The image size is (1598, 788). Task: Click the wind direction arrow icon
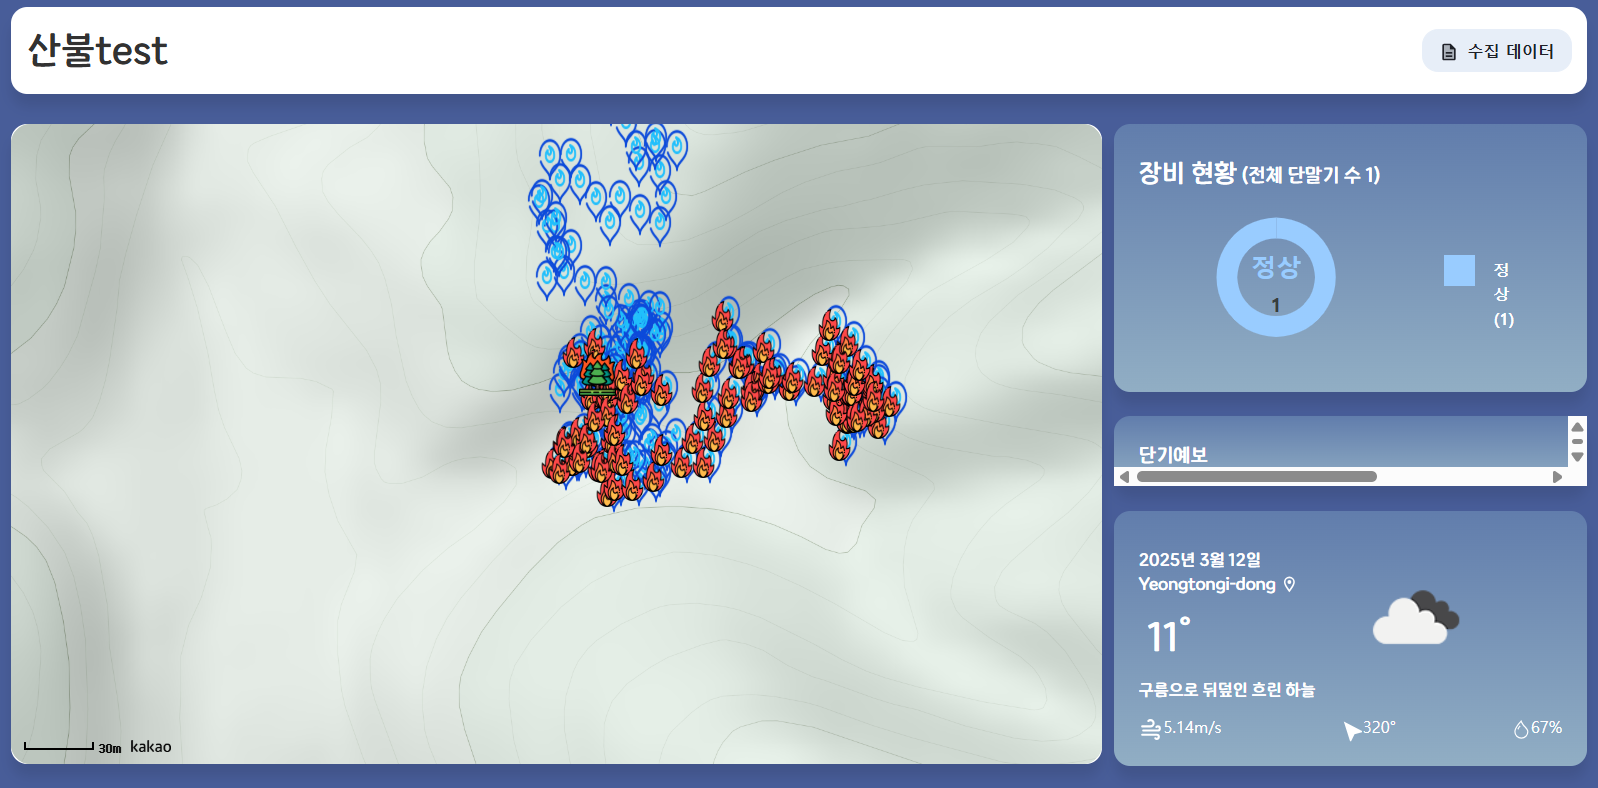[x=1352, y=730]
